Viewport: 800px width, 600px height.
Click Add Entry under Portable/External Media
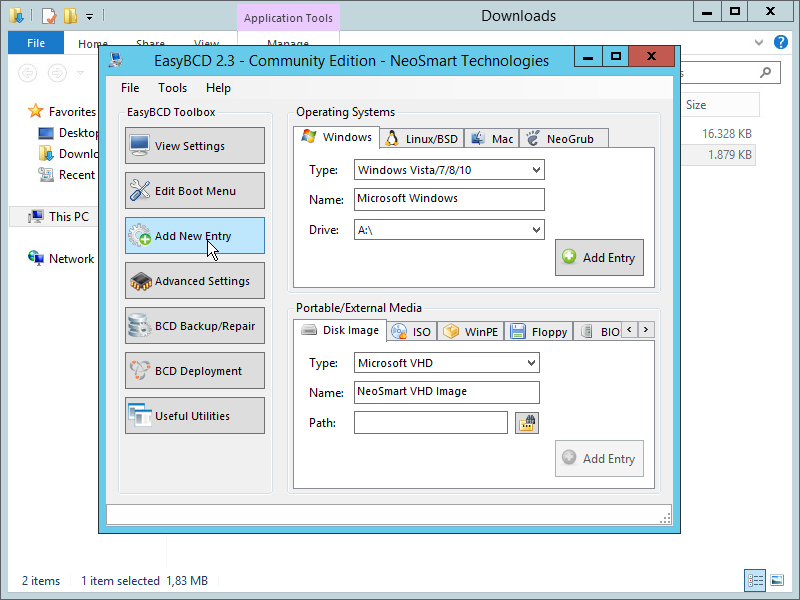point(599,459)
